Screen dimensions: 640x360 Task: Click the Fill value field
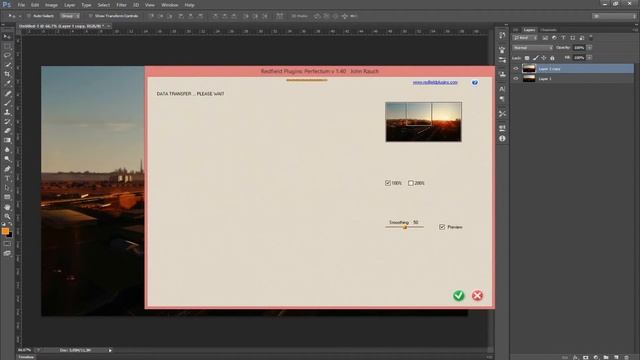pyautogui.click(x=579, y=58)
